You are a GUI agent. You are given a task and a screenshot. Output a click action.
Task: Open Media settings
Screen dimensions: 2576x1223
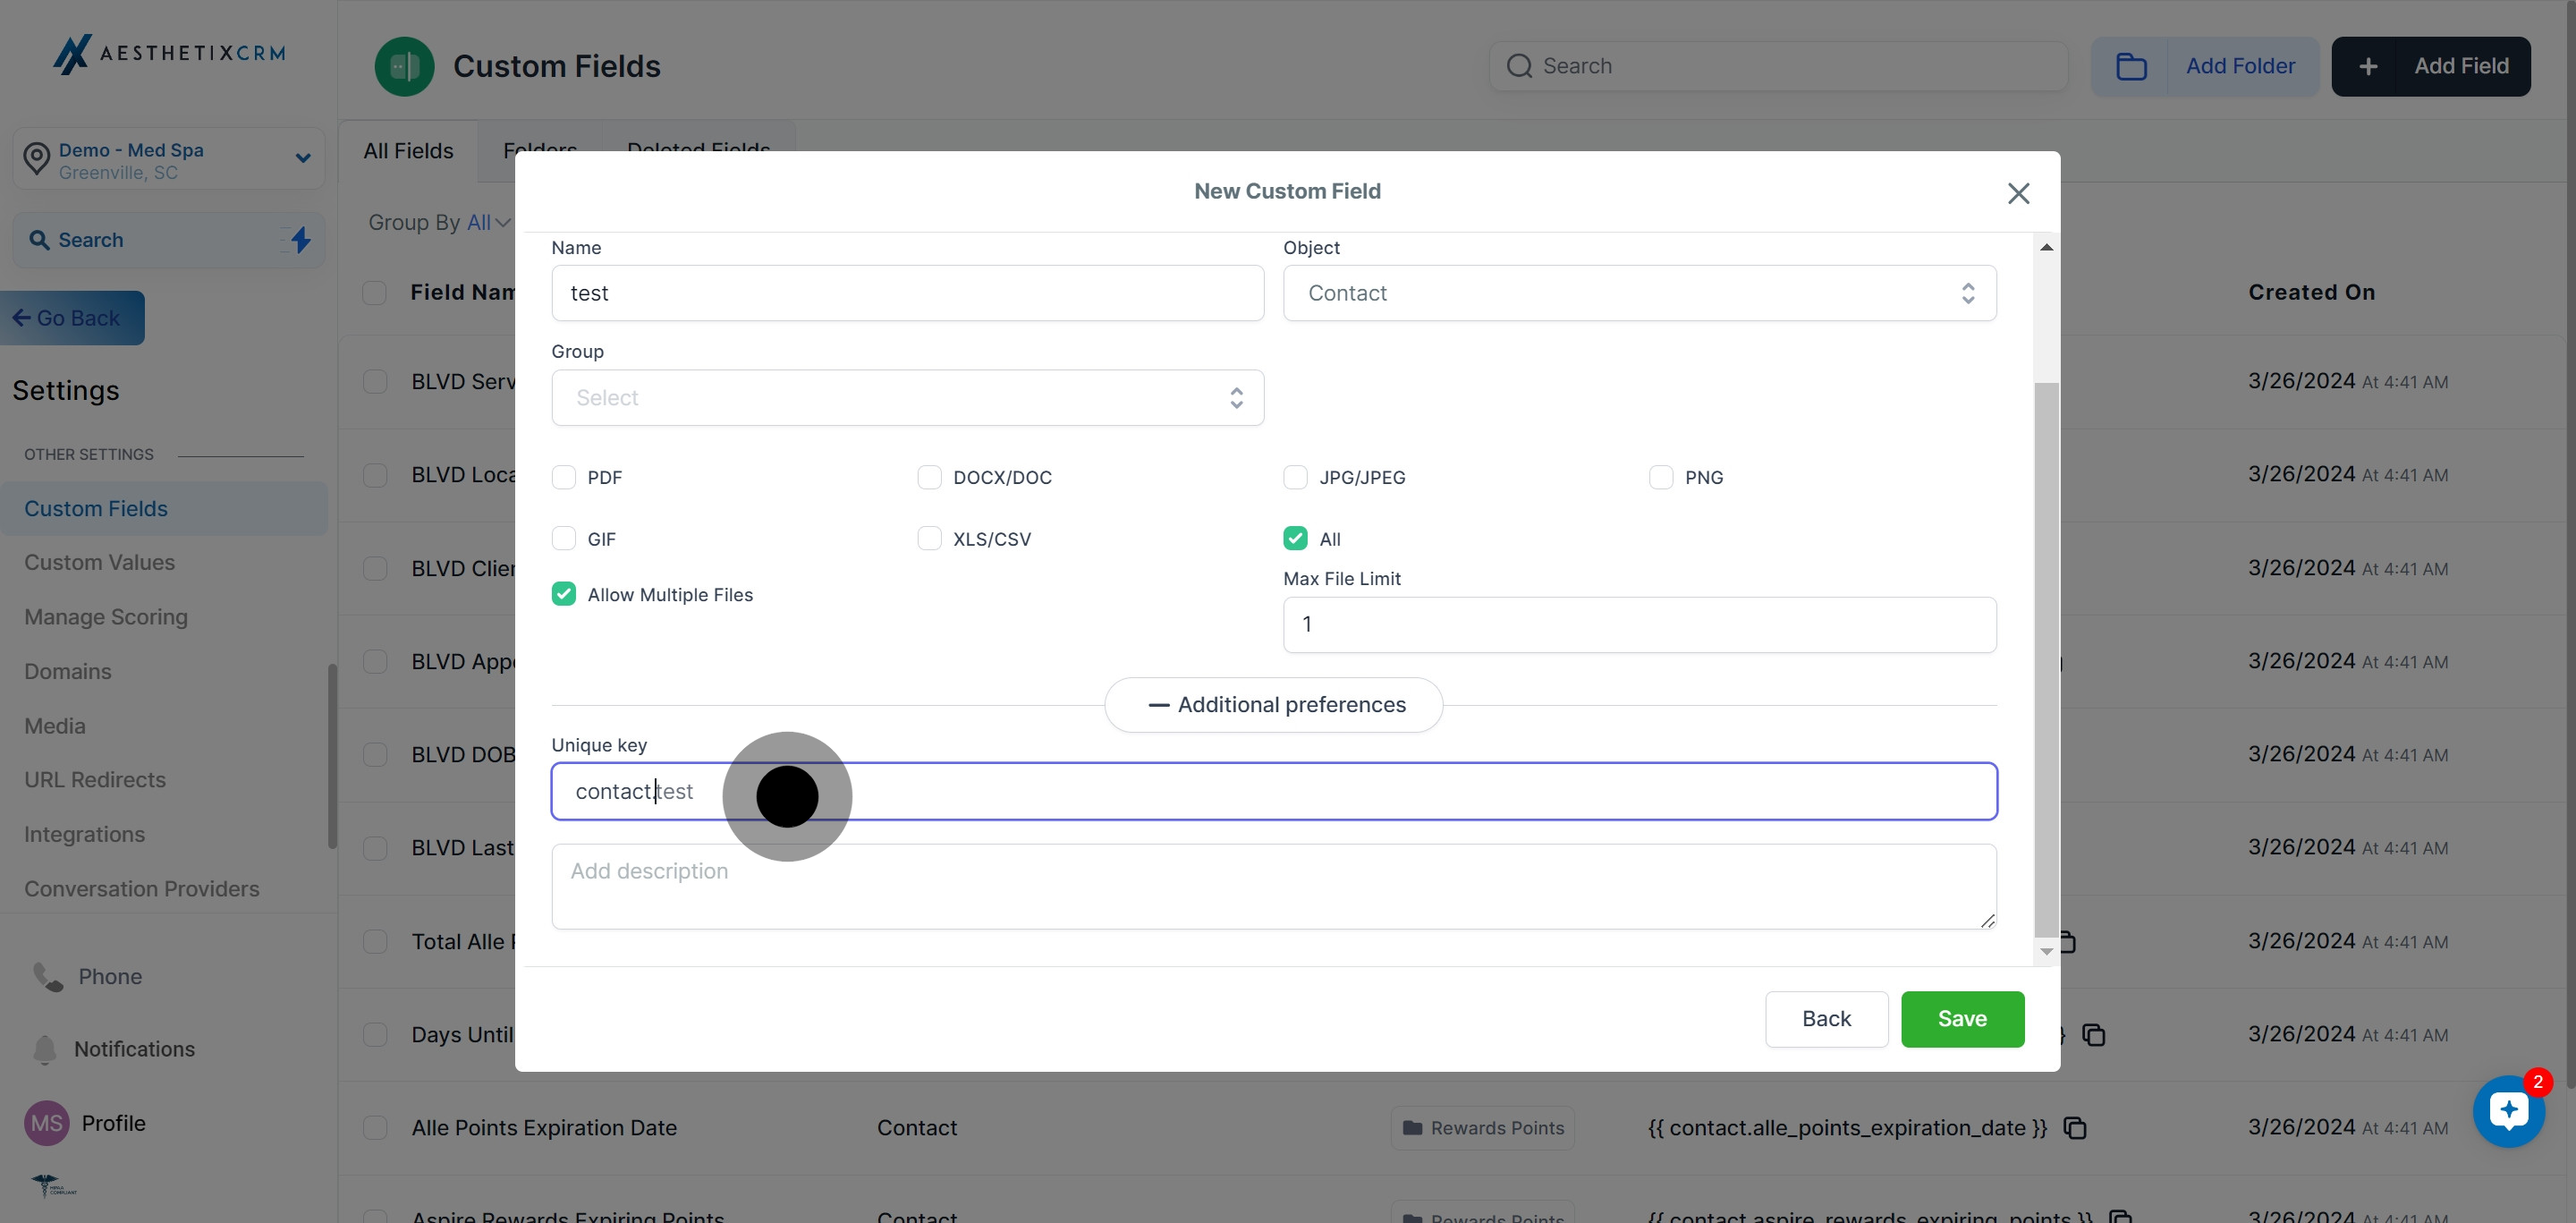click(x=55, y=726)
